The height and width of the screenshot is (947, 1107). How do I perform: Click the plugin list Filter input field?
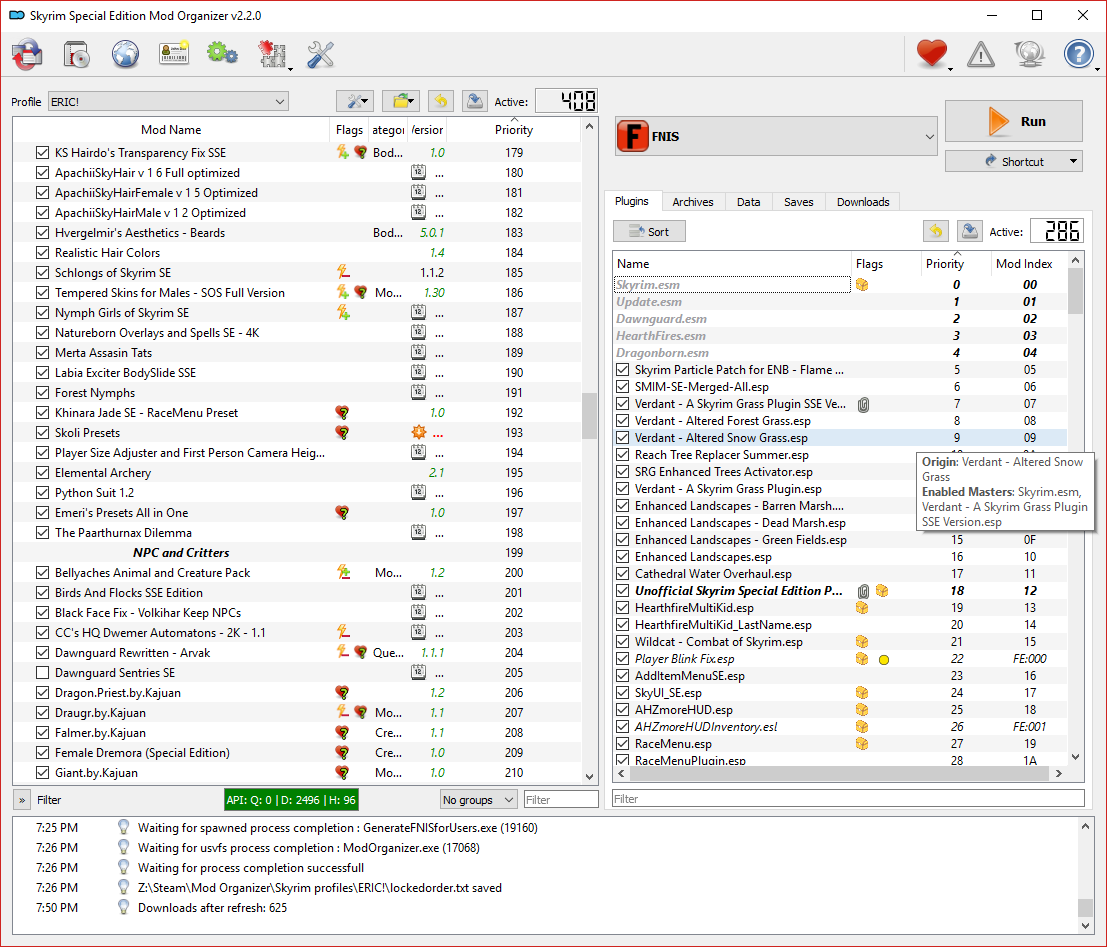click(848, 799)
